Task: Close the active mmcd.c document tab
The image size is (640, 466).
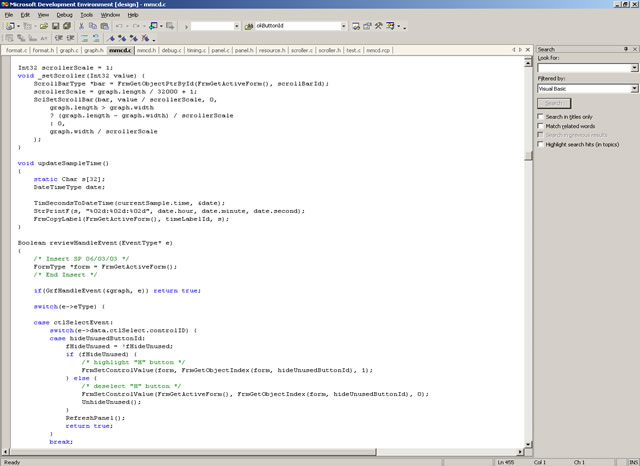Action: pos(529,49)
